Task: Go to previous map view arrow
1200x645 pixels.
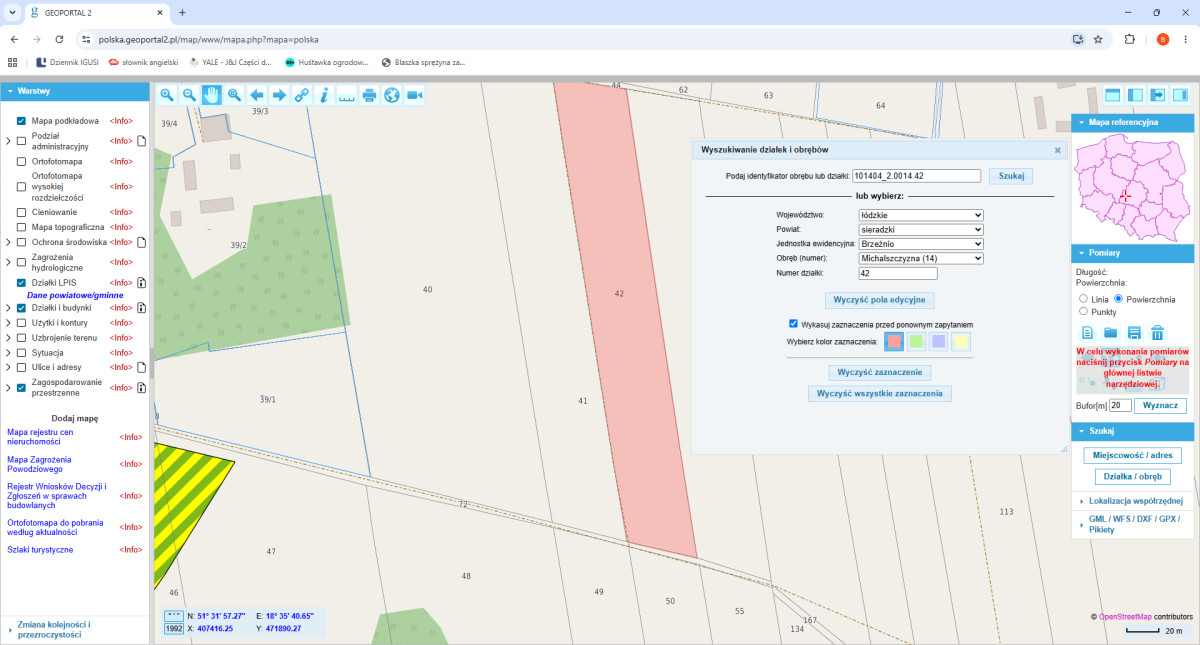Action: [256, 94]
